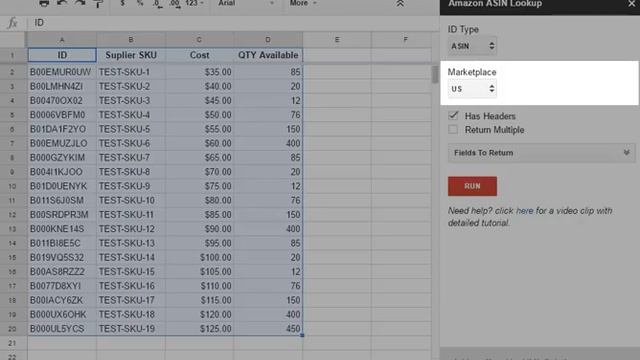
Task: Select the ID header cell
Action: tap(62, 55)
